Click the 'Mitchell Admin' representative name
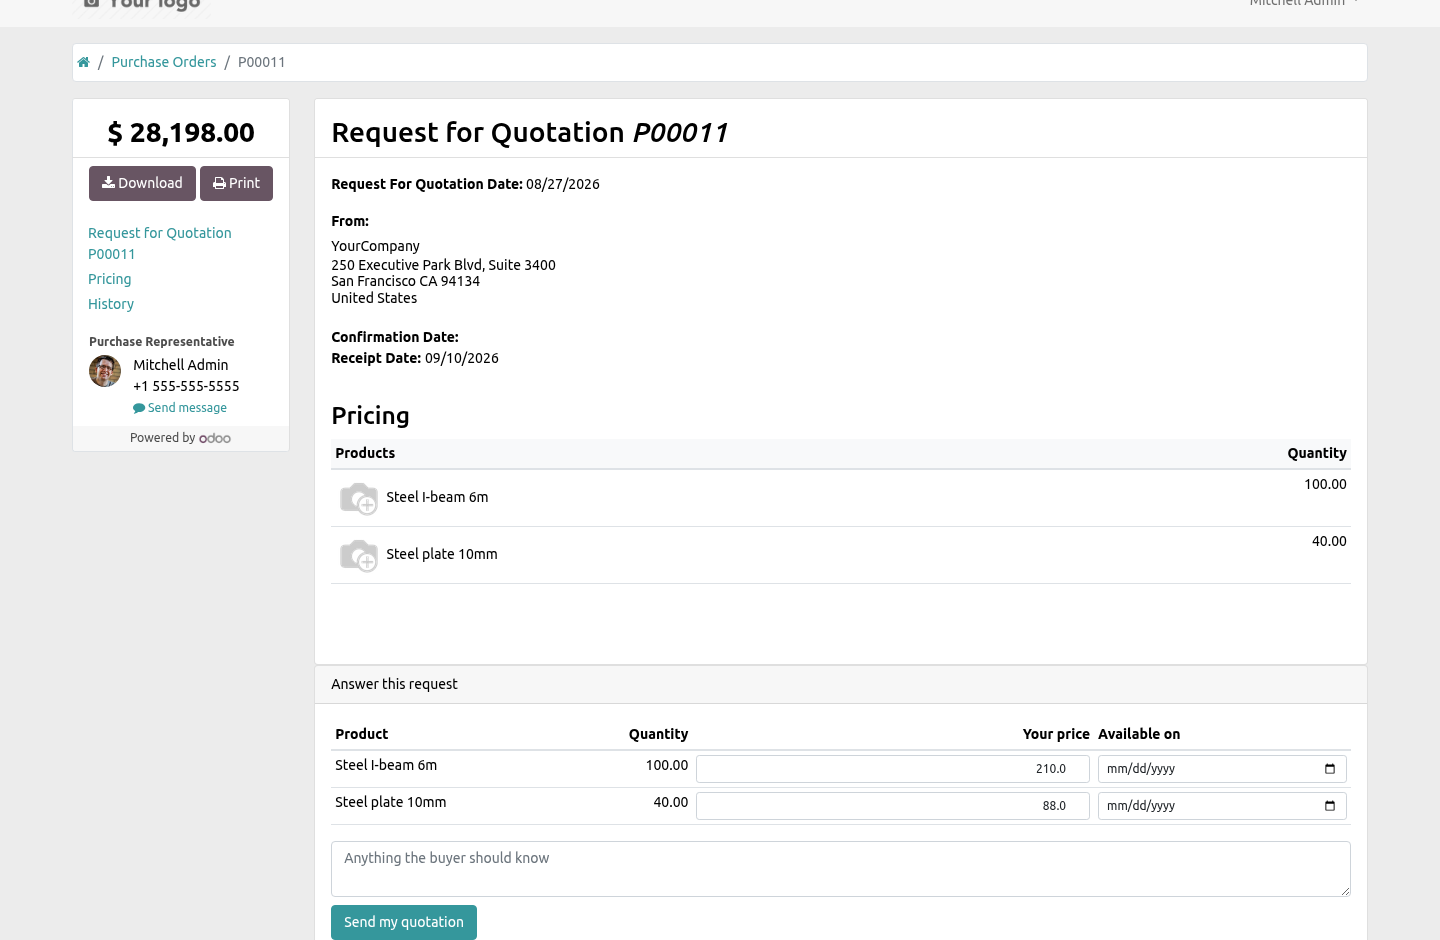The width and height of the screenshot is (1440, 940). pyautogui.click(x=181, y=365)
